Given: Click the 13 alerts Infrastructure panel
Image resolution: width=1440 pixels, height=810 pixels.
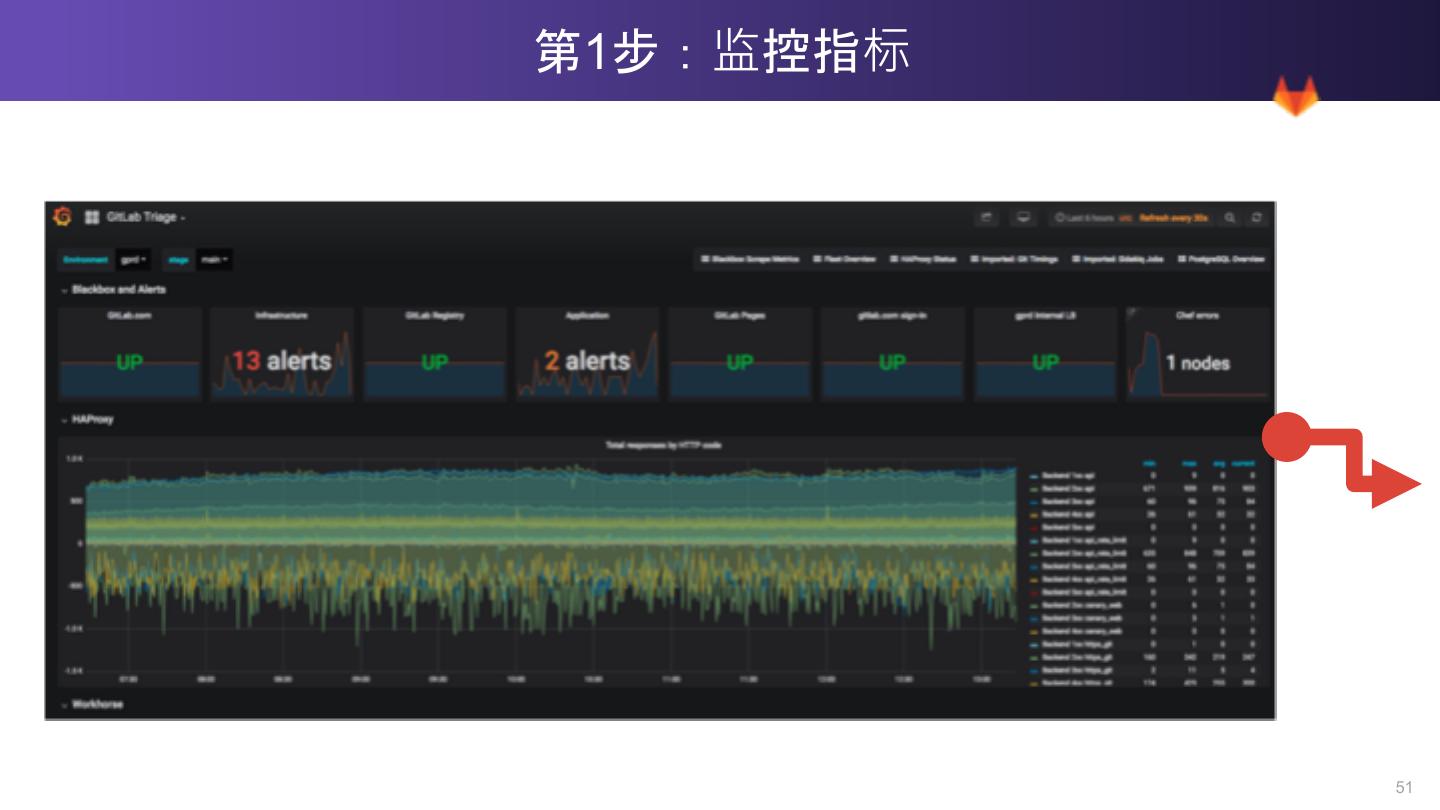Looking at the screenshot, I should click(282, 355).
